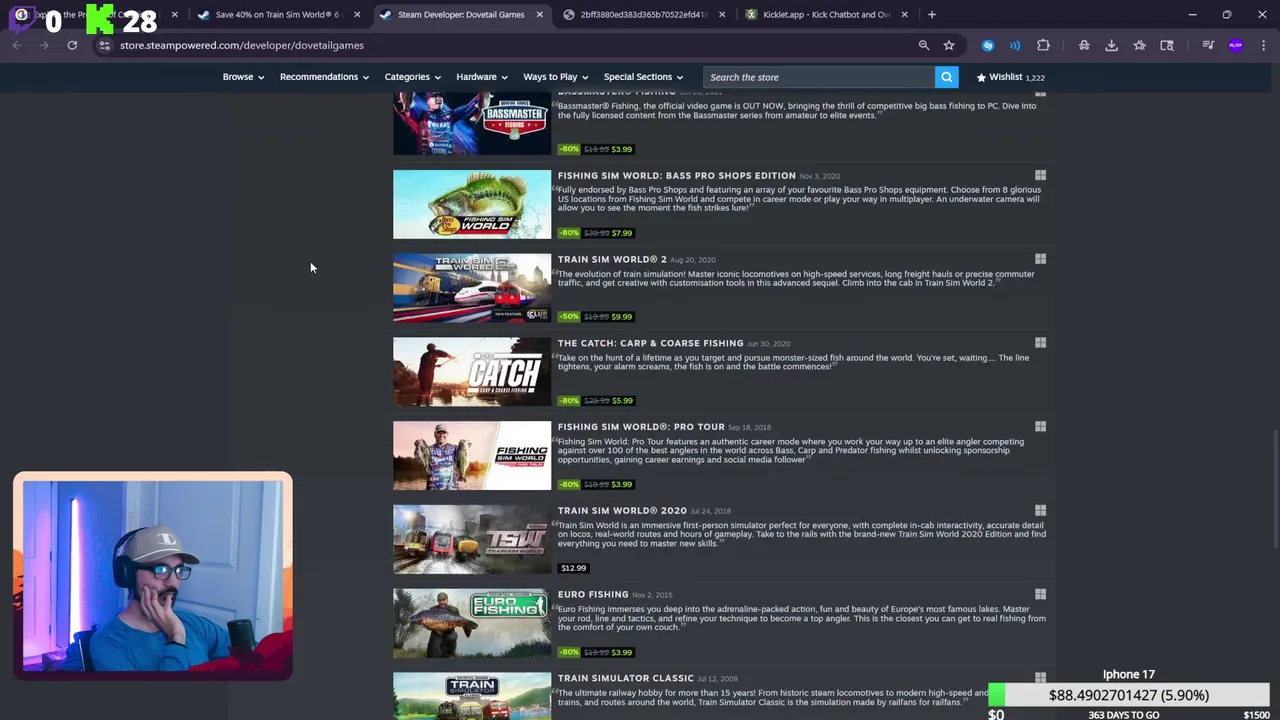Close the Save 40% on Train Sim World tab
Screen dimensions: 1280x720
point(357,15)
